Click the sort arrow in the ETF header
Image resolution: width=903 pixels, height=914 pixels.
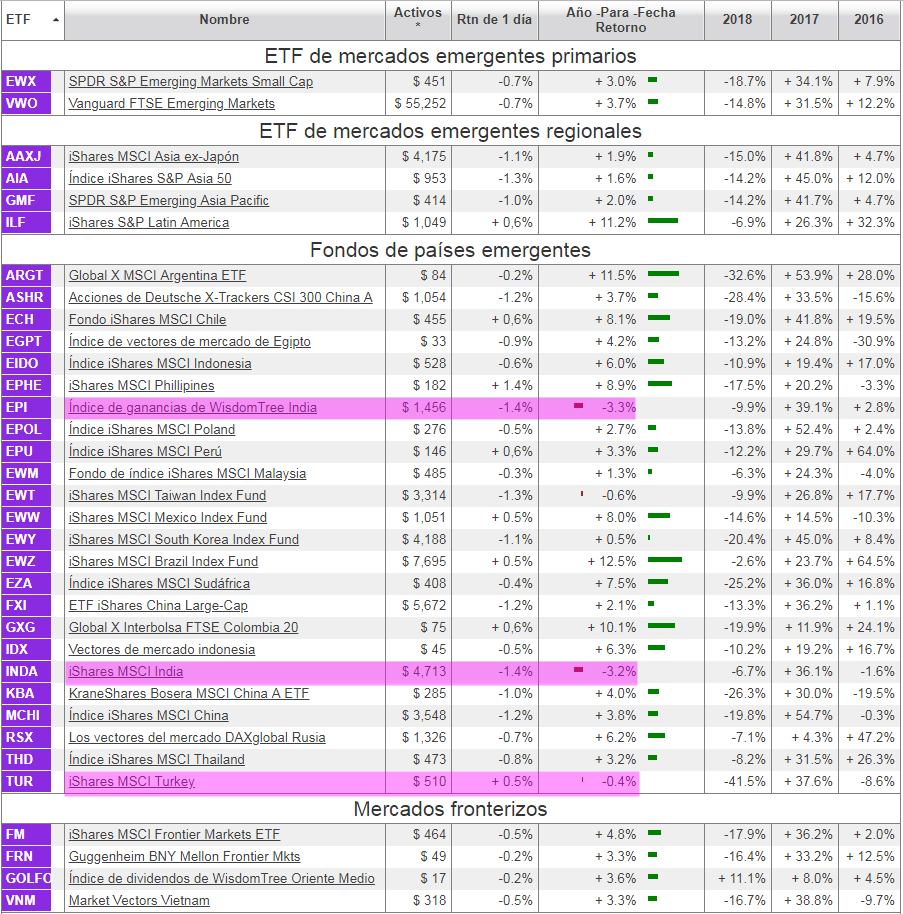[x=55, y=20]
